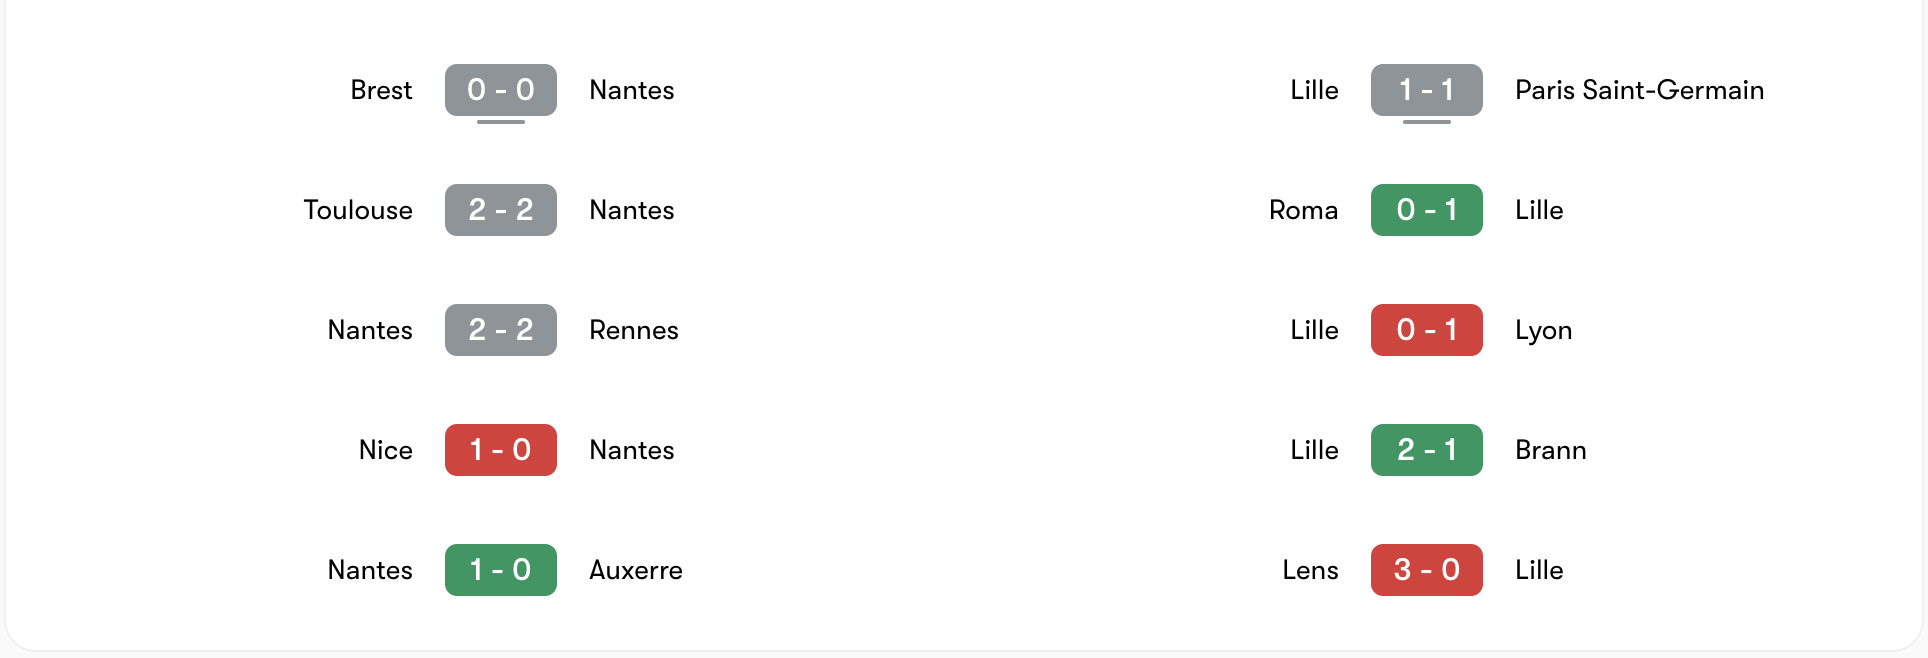Click the Toulouse vs Nantes 2 - 2 score
The width and height of the screenshot is (1928, 658).
[x=500, y=210]
